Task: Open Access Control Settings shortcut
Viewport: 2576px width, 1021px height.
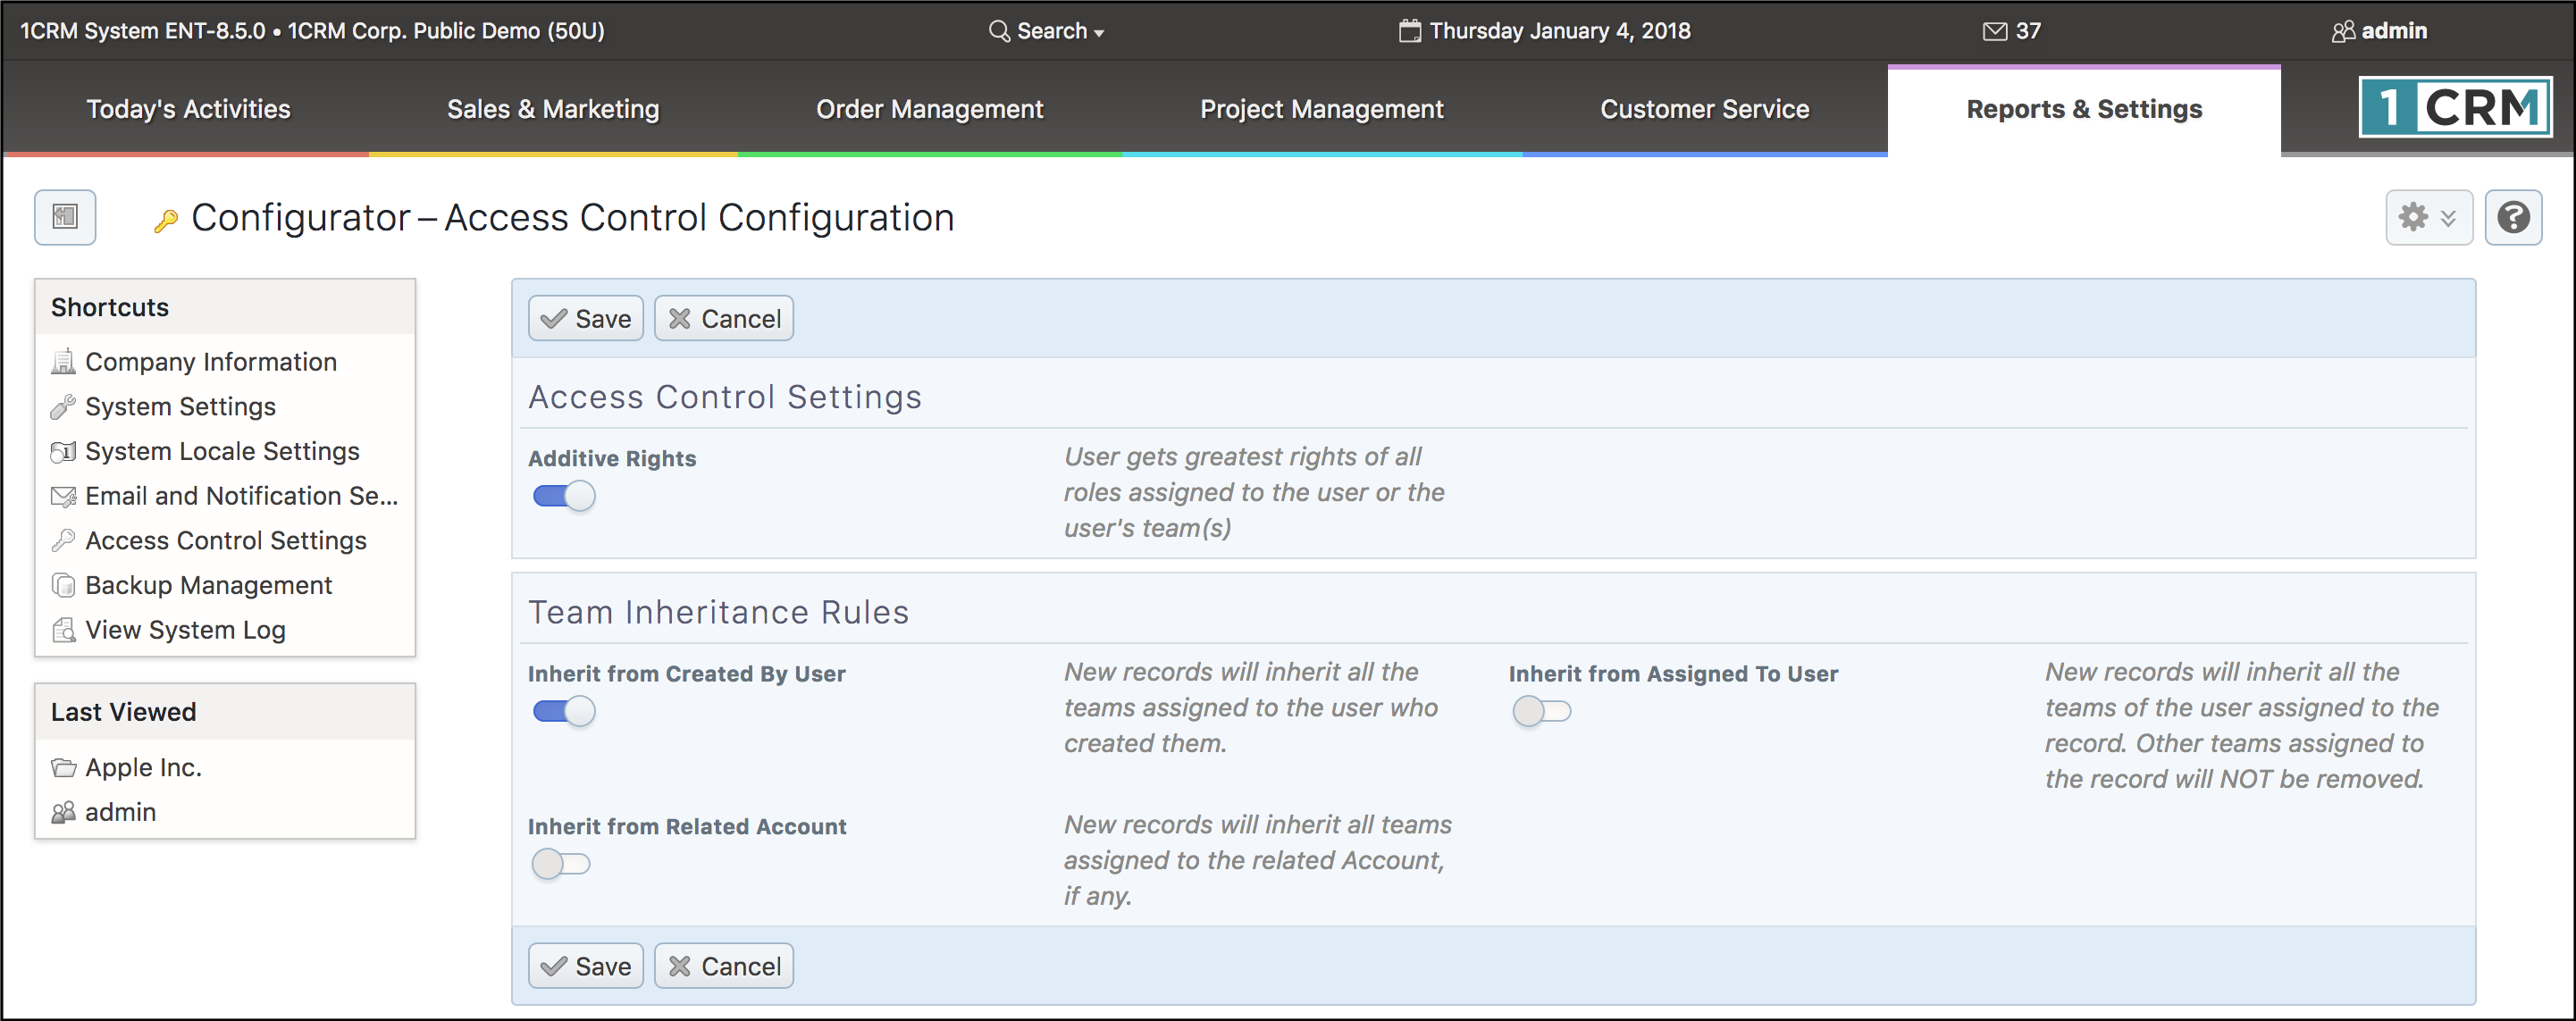Action: 209,540
